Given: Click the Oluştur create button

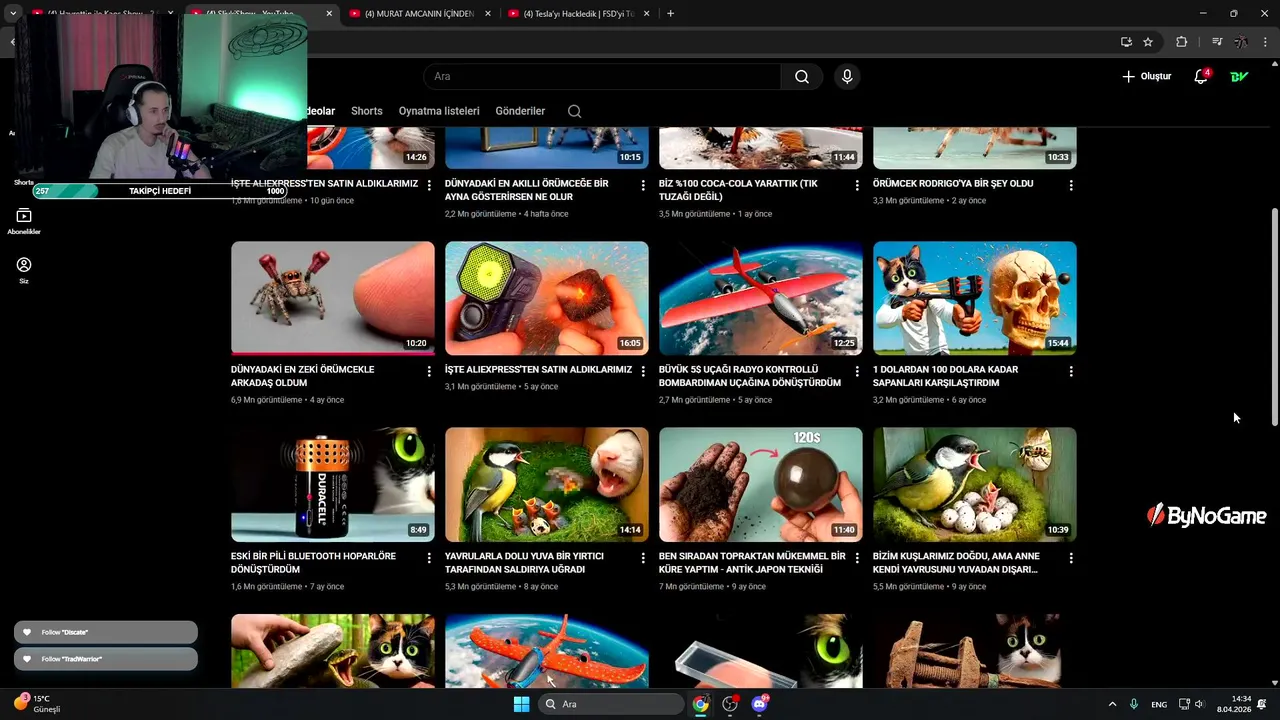Looking at the screenshot, I should pyautogui.click(x=1146, y=77).
